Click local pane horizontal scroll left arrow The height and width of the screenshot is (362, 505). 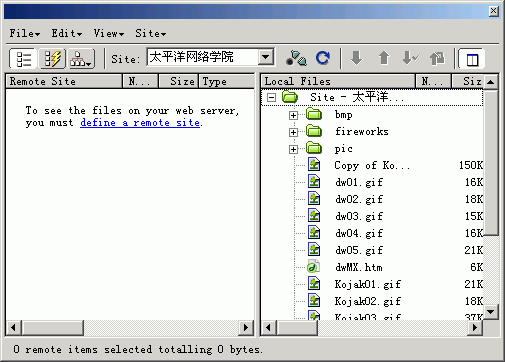tap(268, 328)
